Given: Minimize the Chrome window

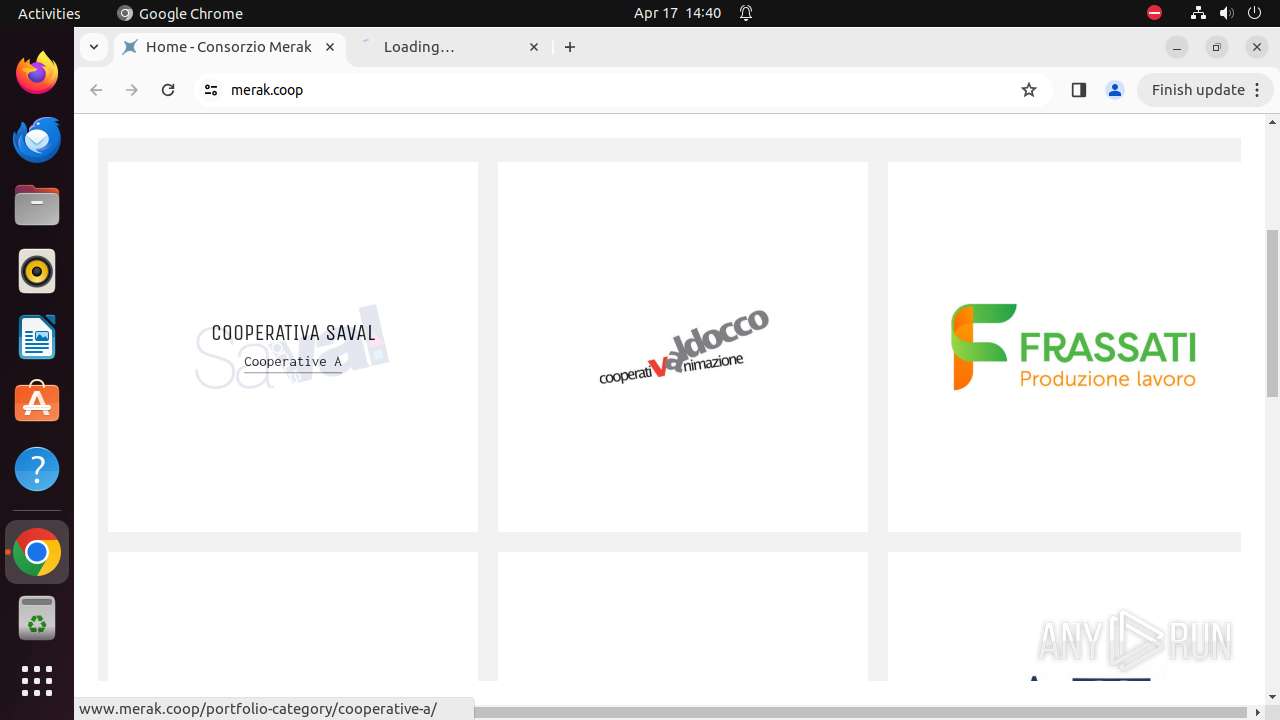Looking at the screenshot, I should 1177,47.
